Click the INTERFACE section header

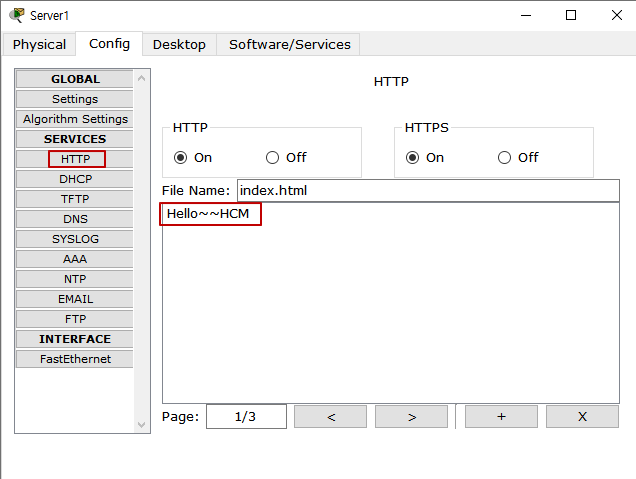click(x=75, y=339)
